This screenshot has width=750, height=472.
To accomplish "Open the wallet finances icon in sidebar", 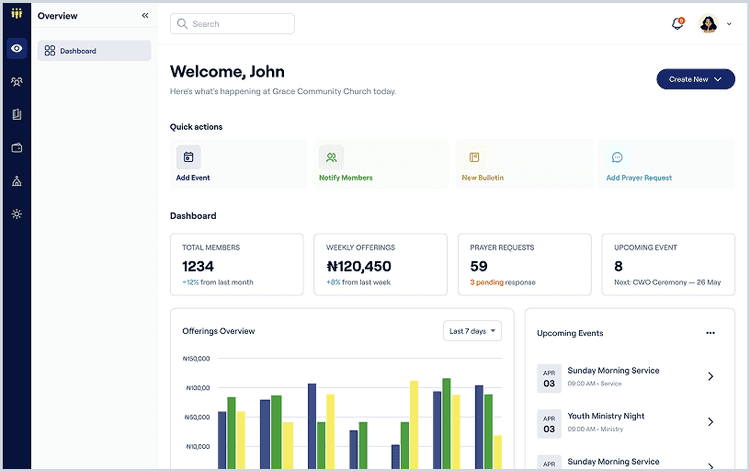I will tap(17, 148).
